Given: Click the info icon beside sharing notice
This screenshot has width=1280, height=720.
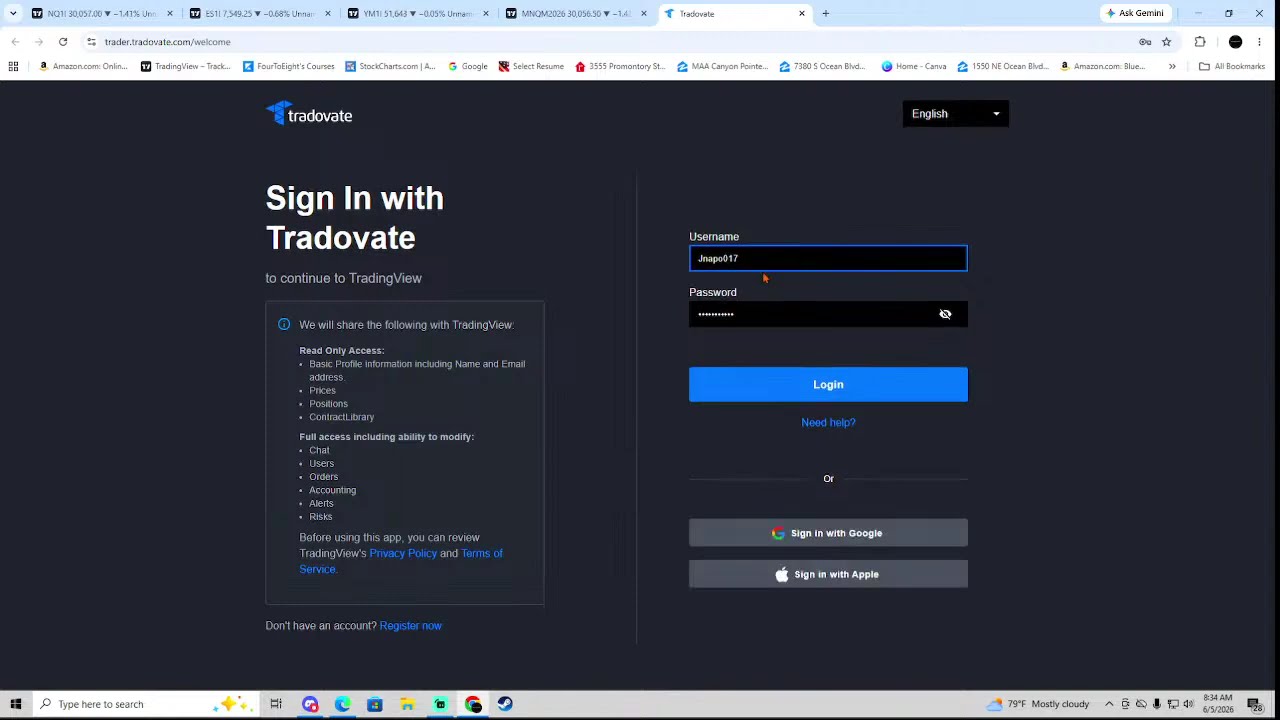Looking at the screenshot, I should pos(284,324).
